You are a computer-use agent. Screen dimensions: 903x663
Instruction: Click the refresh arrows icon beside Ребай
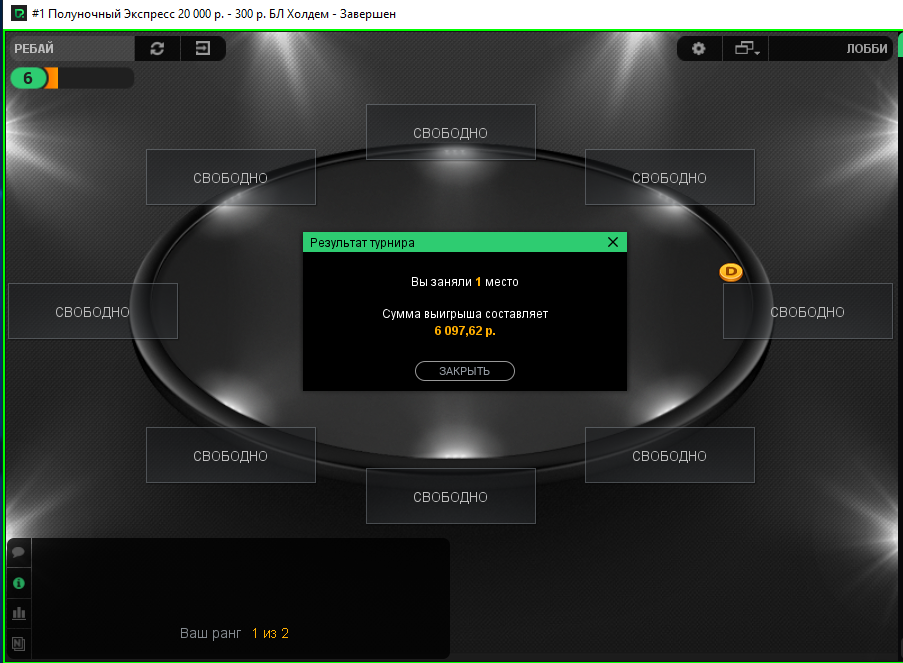tap(157, 48)
